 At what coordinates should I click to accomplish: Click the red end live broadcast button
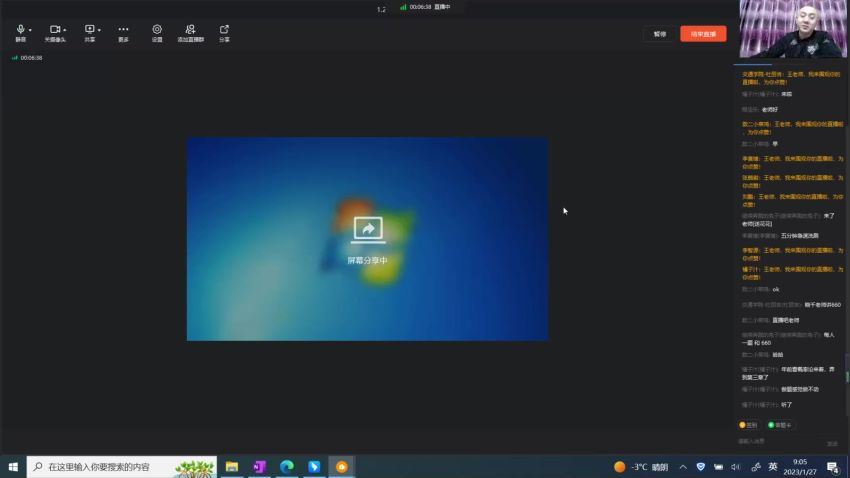[x=703, y=34]
